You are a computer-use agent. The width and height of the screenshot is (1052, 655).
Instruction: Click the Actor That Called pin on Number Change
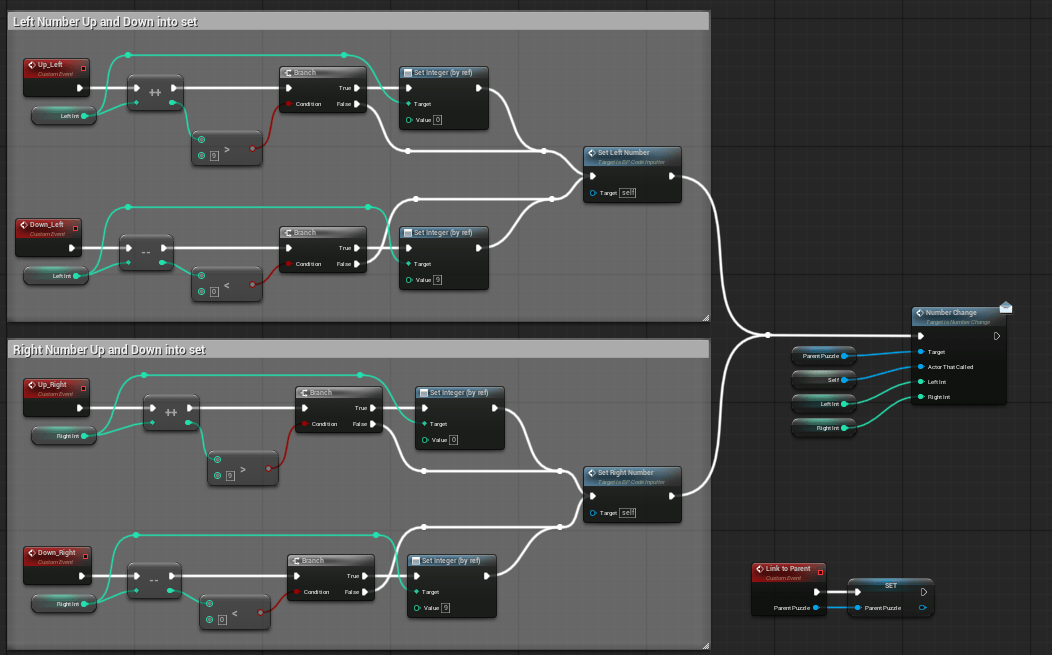(x=920, y=367)
